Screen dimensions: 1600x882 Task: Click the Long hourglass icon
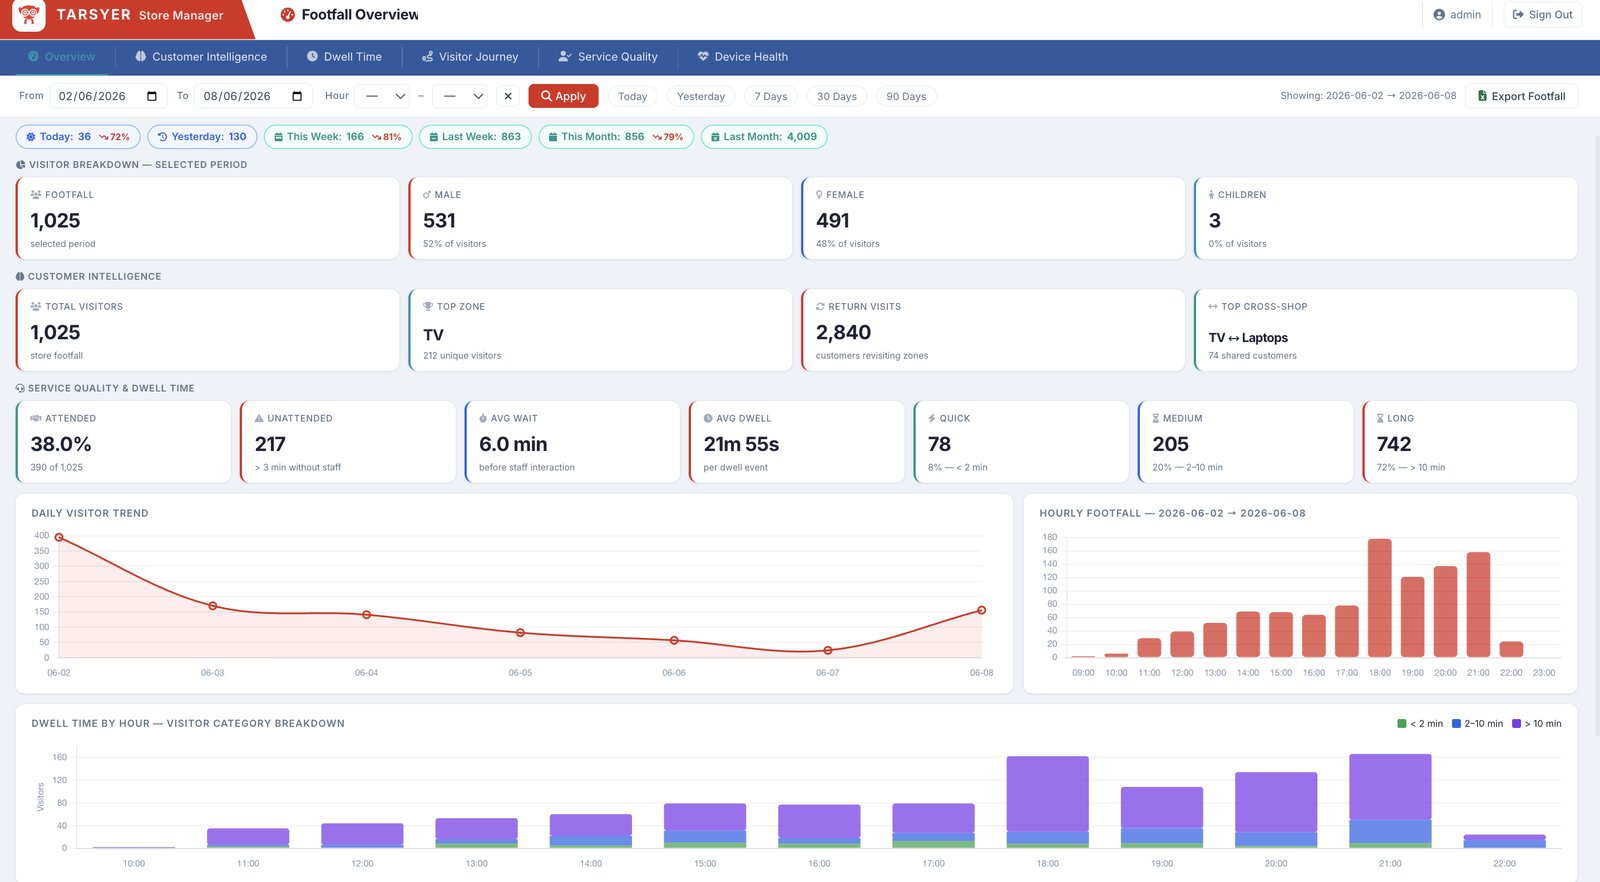1380,419
